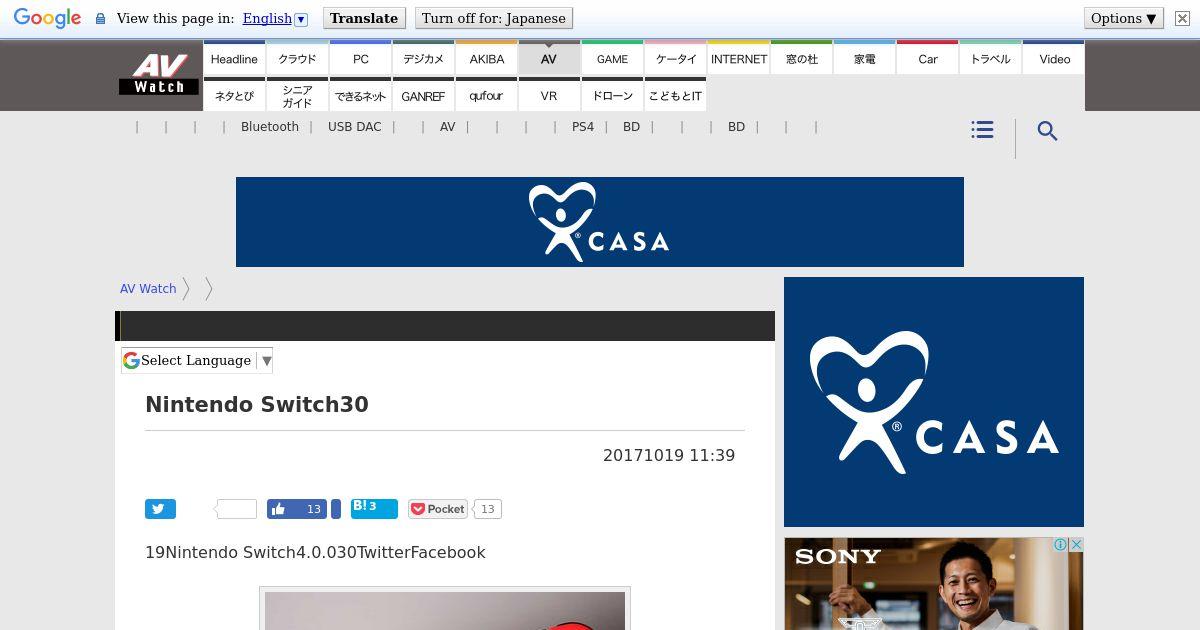Click the USB DAC category link
Viewport: 1200px width, 630px height.
355,127
